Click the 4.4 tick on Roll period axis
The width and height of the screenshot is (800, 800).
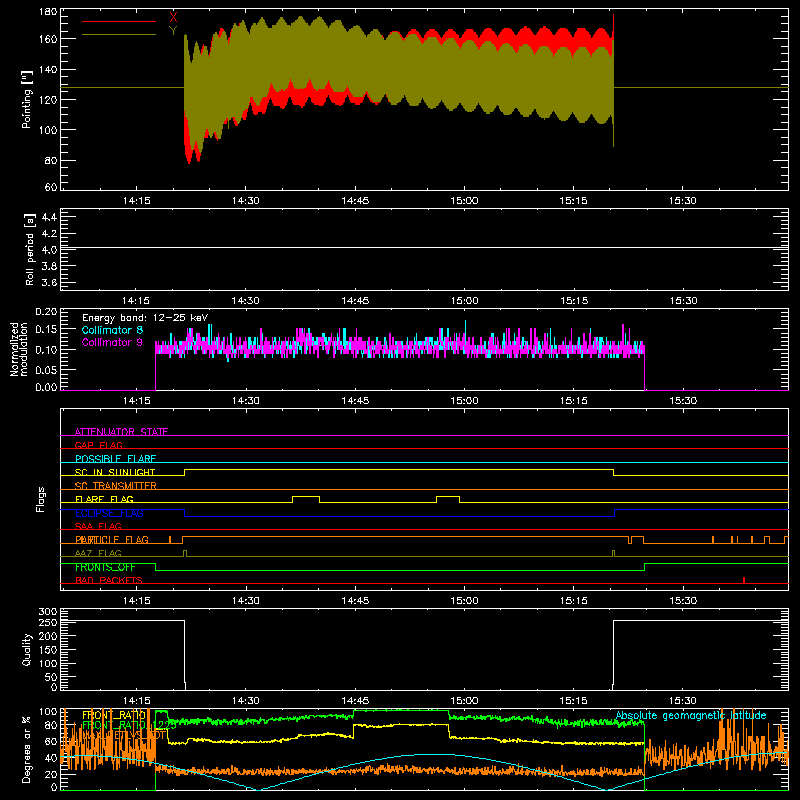[49, 217]
